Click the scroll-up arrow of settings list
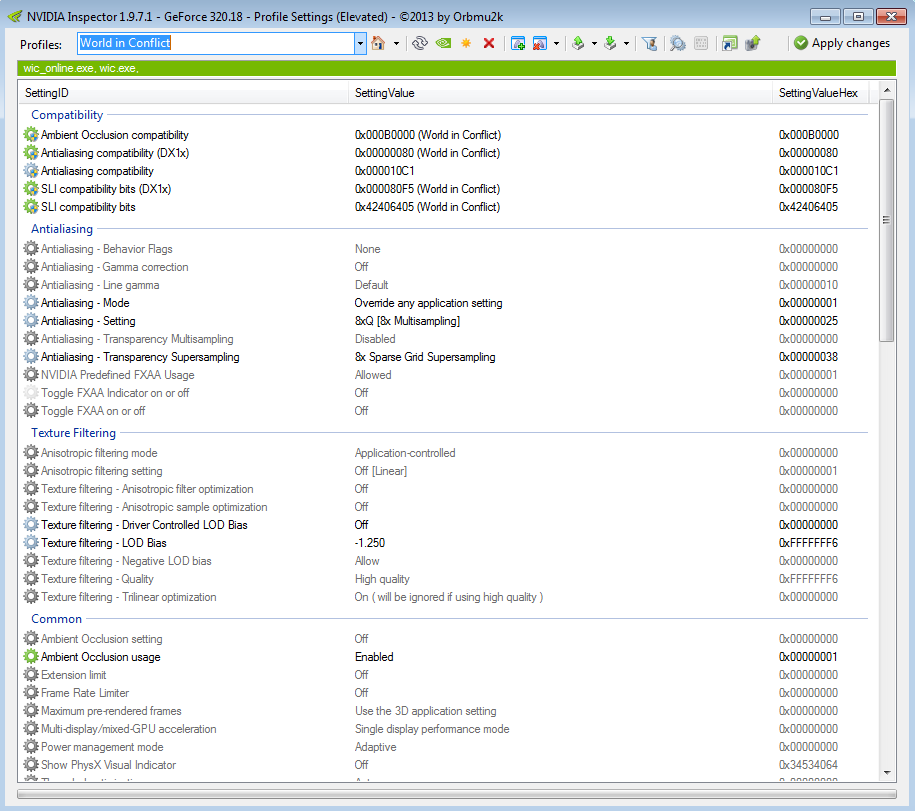The image size is (915, 811). [887, 90]
